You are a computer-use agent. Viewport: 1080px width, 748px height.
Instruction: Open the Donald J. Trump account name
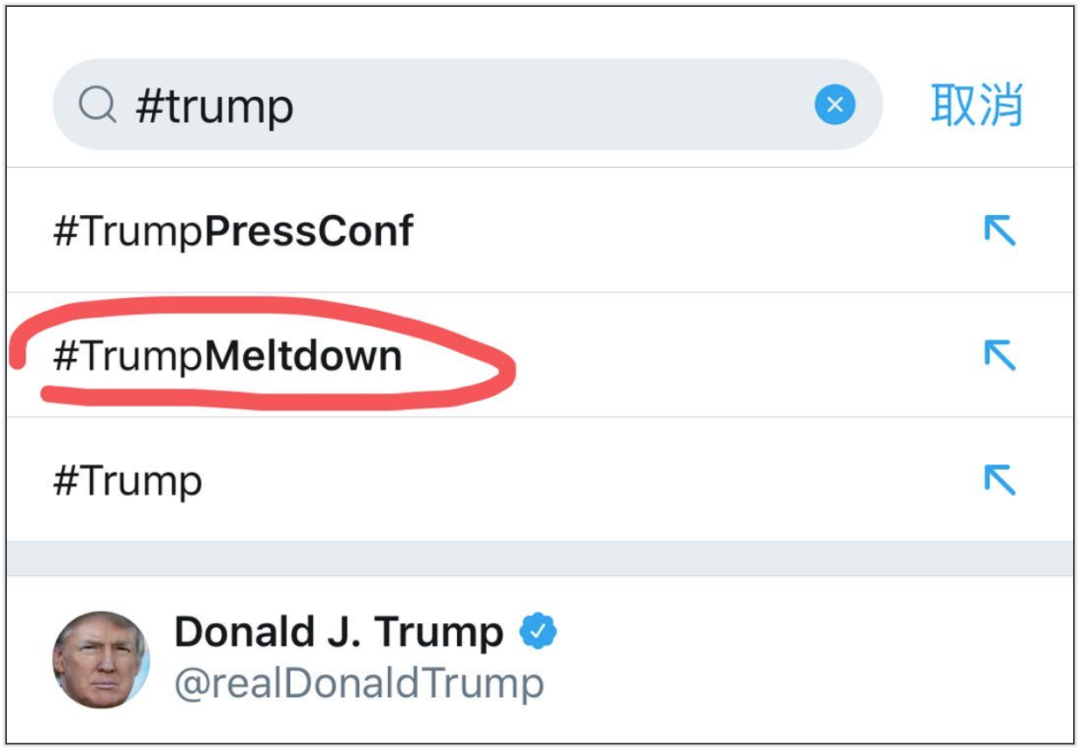pos(339,632)
